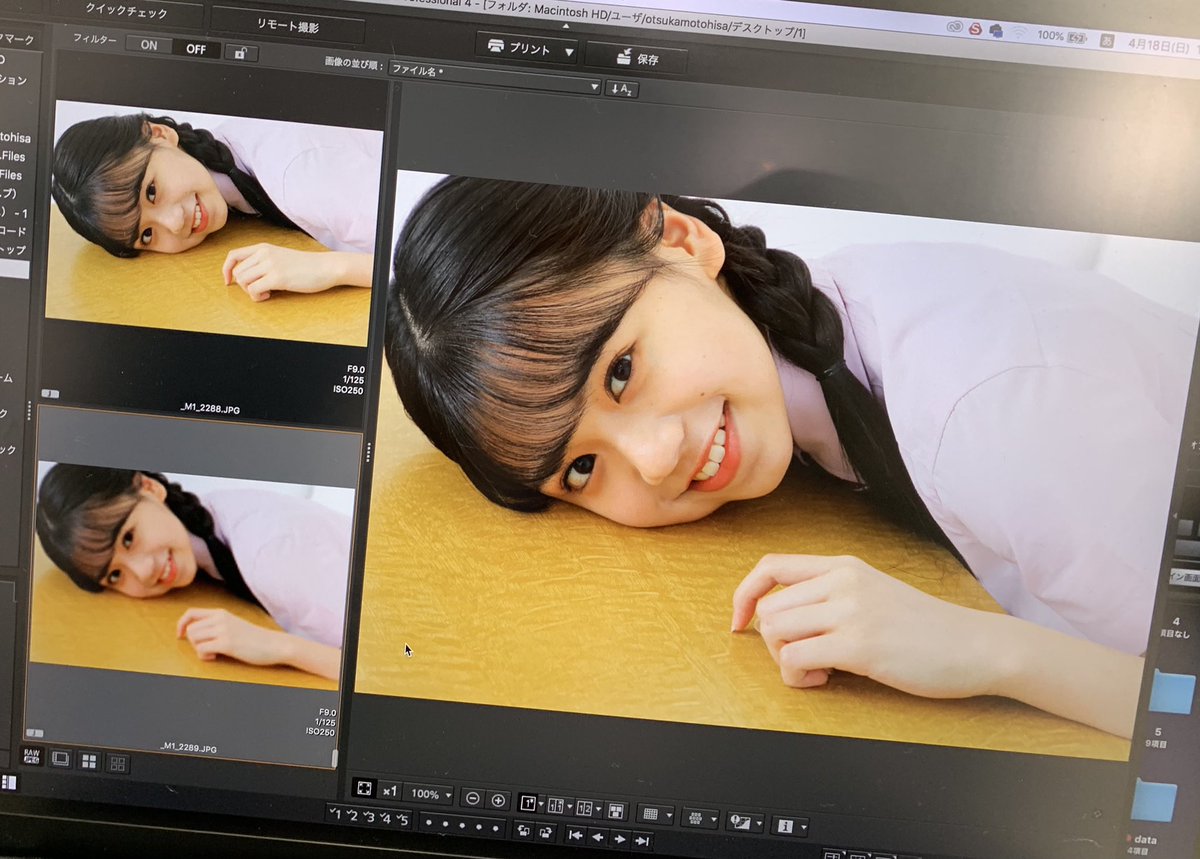Click the Wi-Fi menu bar icon
The height and width of the screenshot is (859, 1200).
pos(1019,33)
